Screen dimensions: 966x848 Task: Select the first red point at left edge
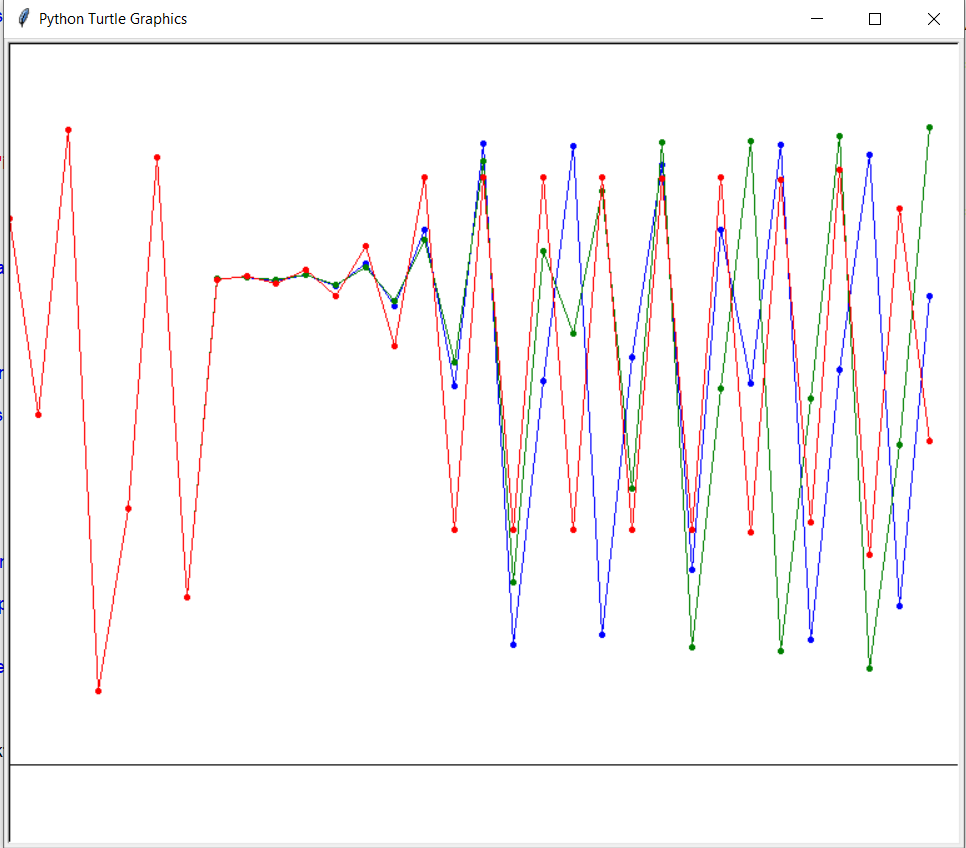point(10,218)
